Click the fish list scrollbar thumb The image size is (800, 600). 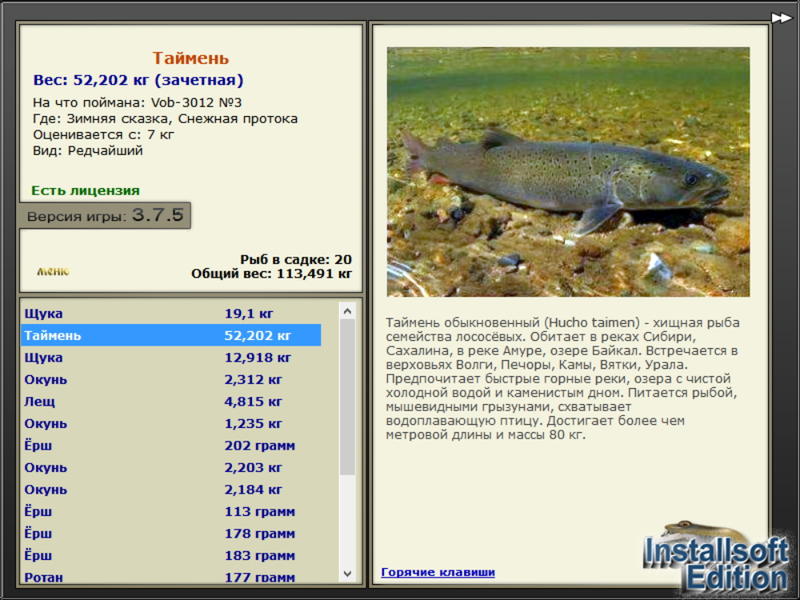coord(347,397)
